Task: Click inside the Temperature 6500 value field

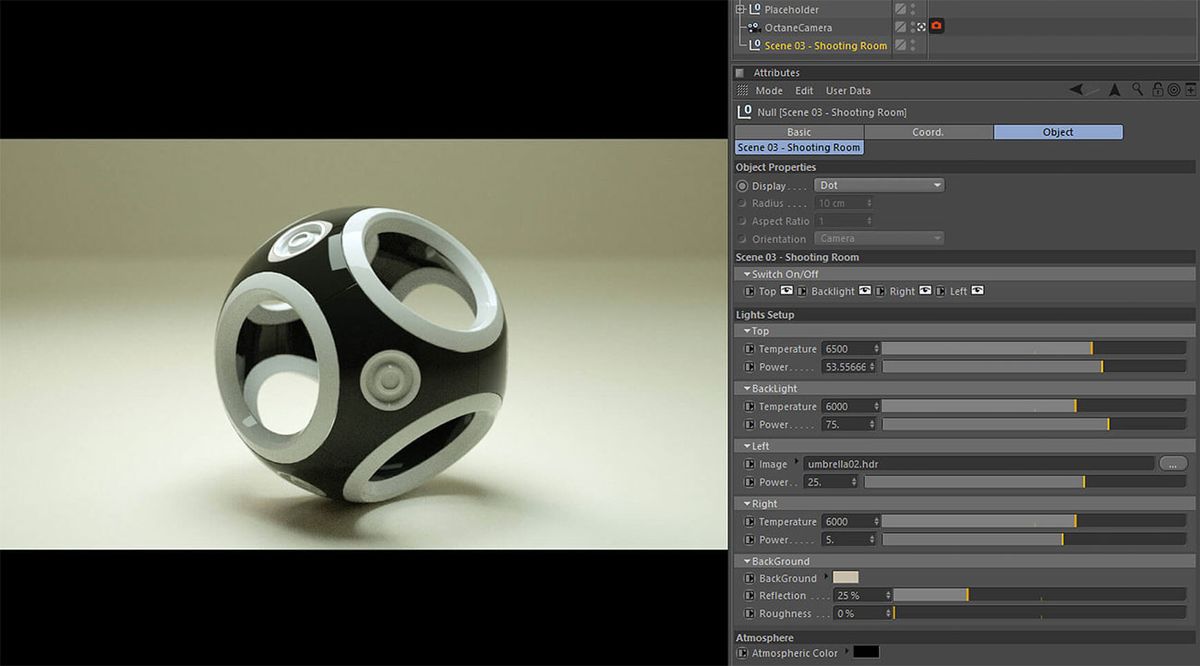Action: (848, 348)
